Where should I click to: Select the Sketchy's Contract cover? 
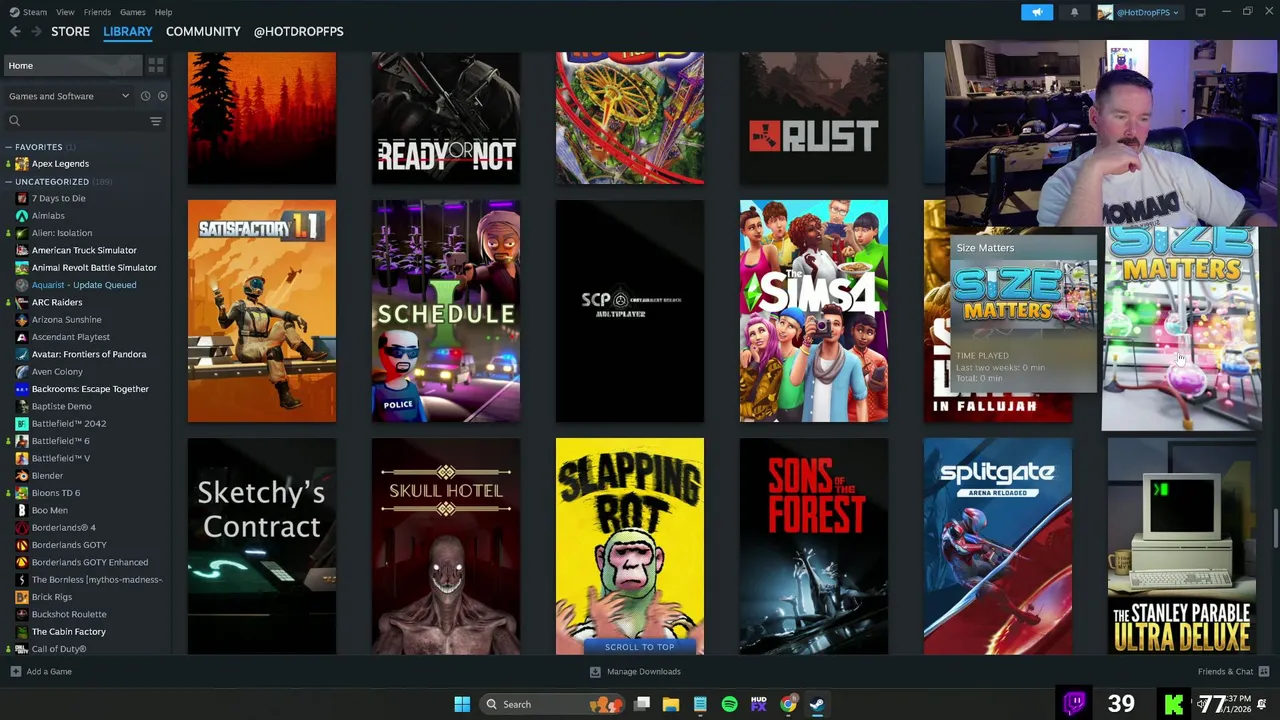tap(262, 546)
